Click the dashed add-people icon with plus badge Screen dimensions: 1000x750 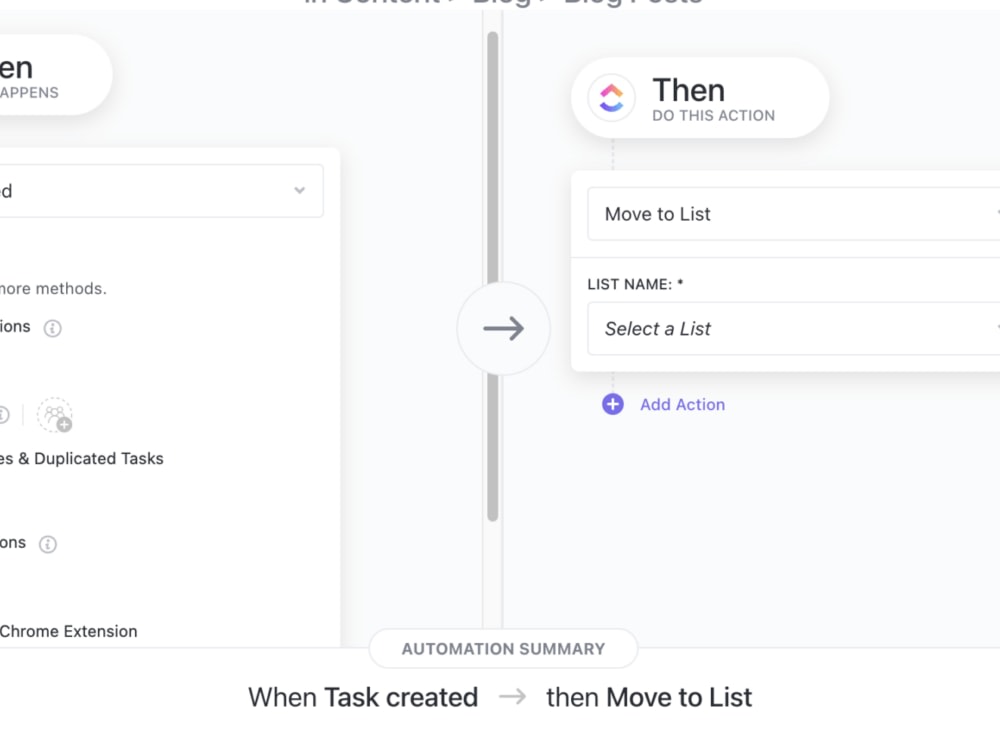(x=55, y=415)
